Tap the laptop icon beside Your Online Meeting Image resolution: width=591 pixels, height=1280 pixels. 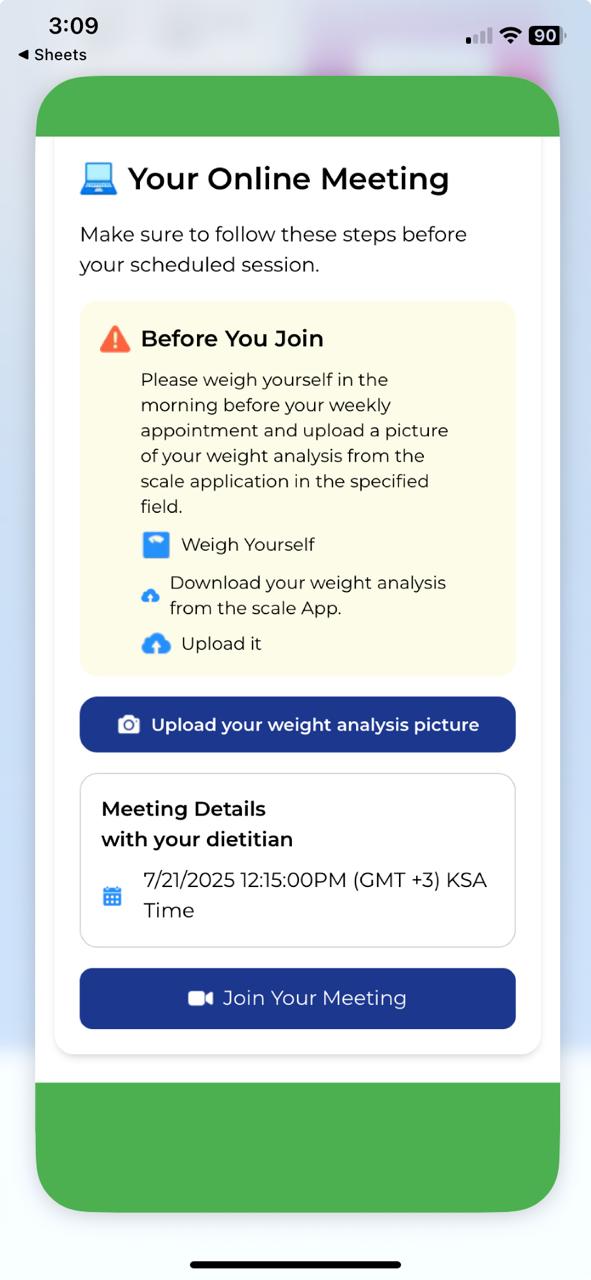(x=99, y=179)
